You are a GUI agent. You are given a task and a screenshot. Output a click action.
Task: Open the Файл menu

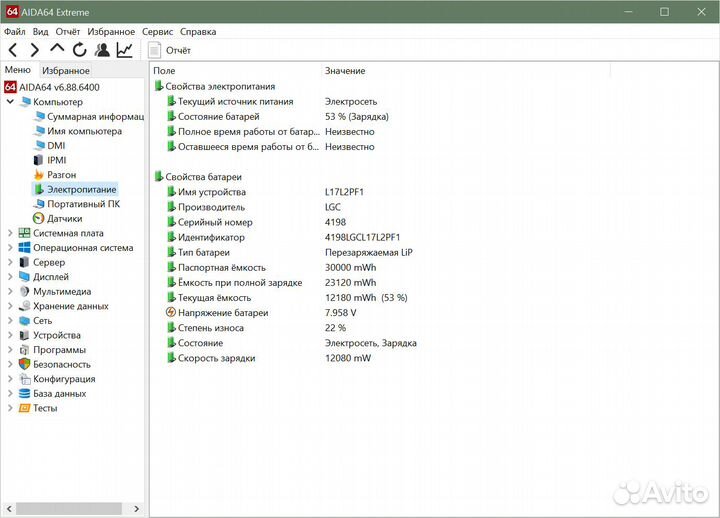coord(15,32)
